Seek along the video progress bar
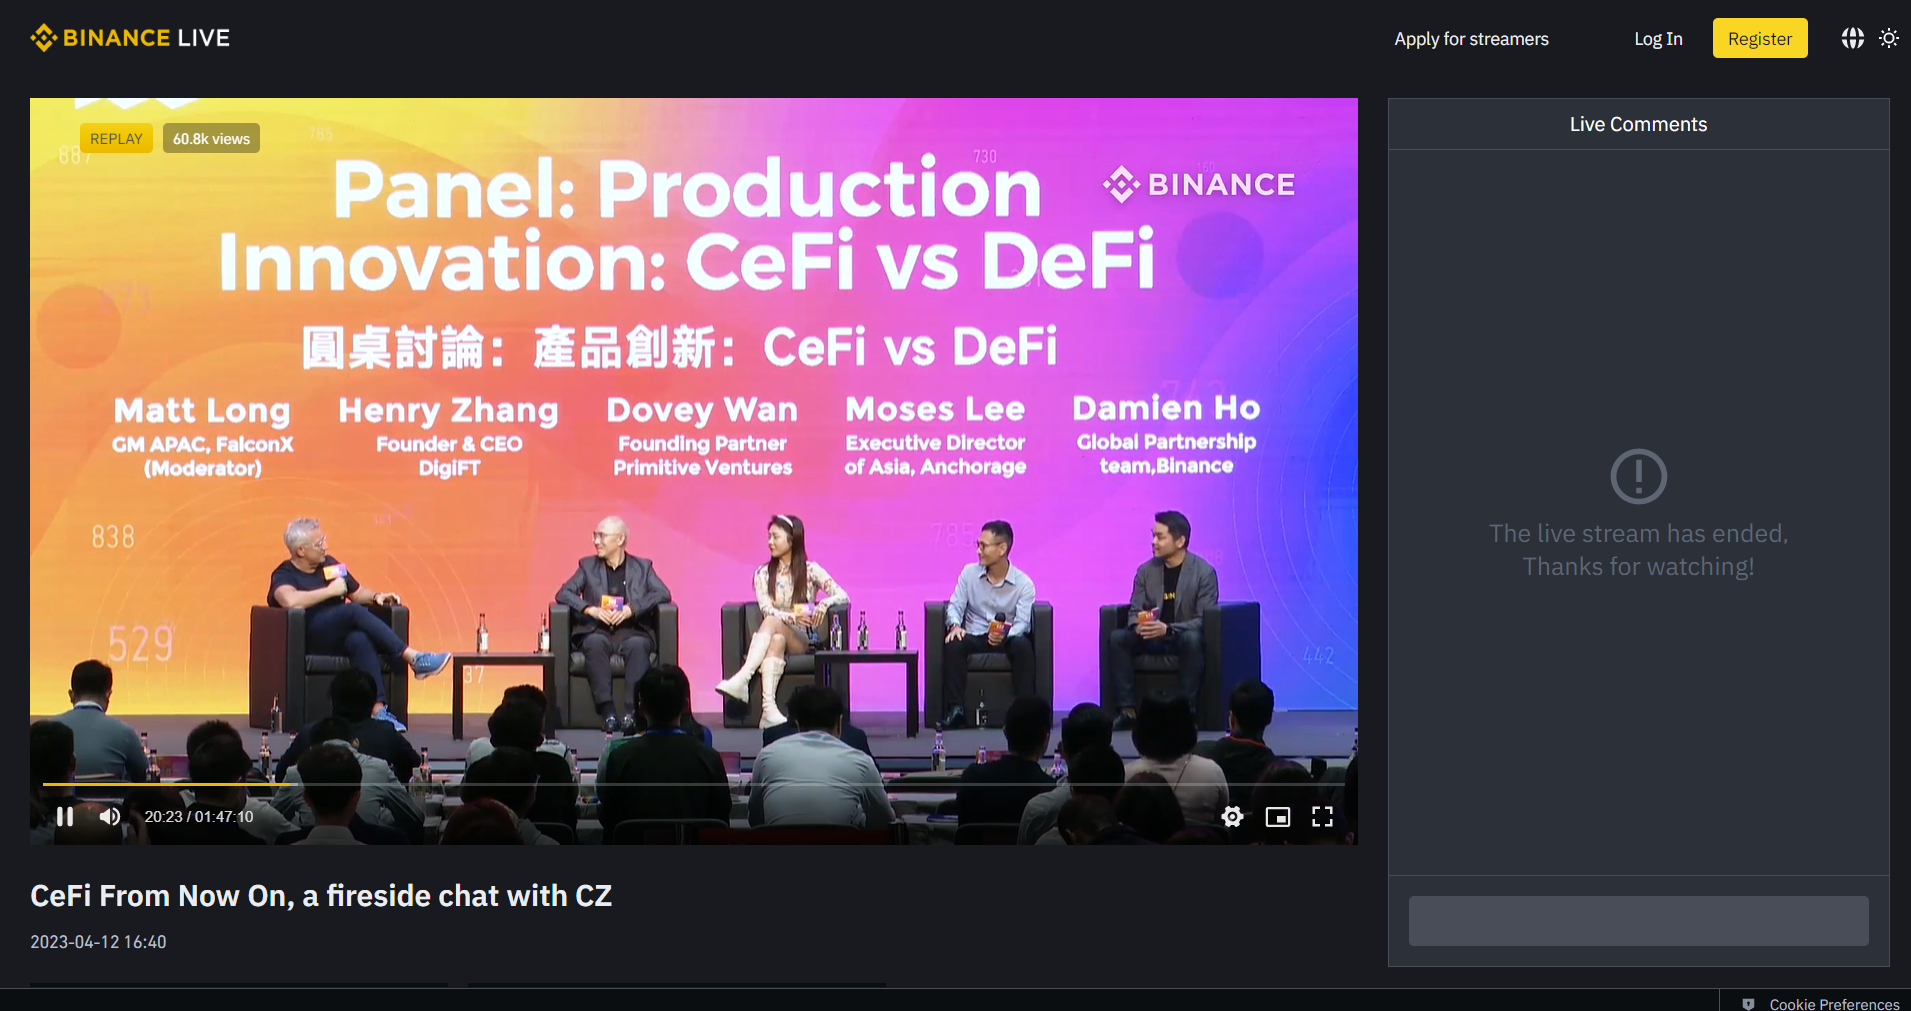 (693, 784)
